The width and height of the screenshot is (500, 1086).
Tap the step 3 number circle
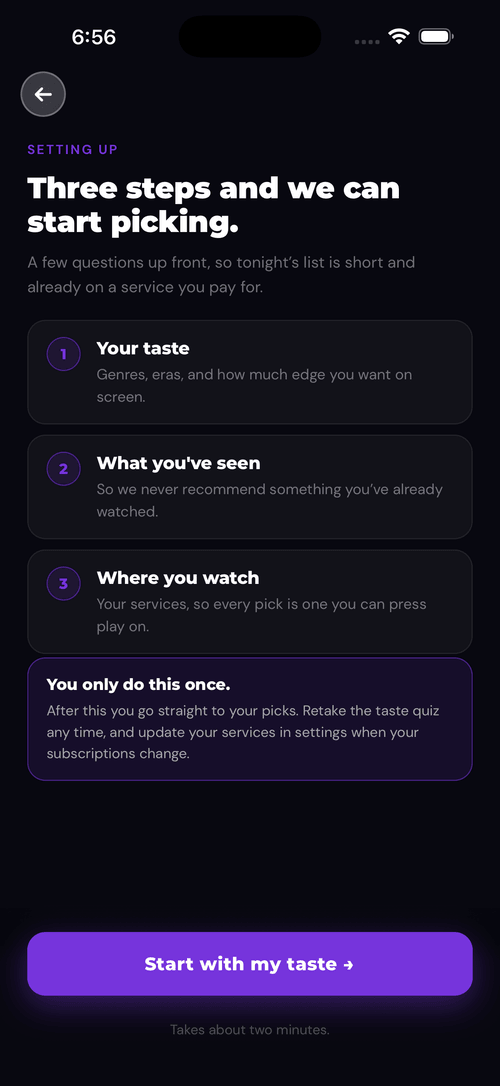pos(64,584)
